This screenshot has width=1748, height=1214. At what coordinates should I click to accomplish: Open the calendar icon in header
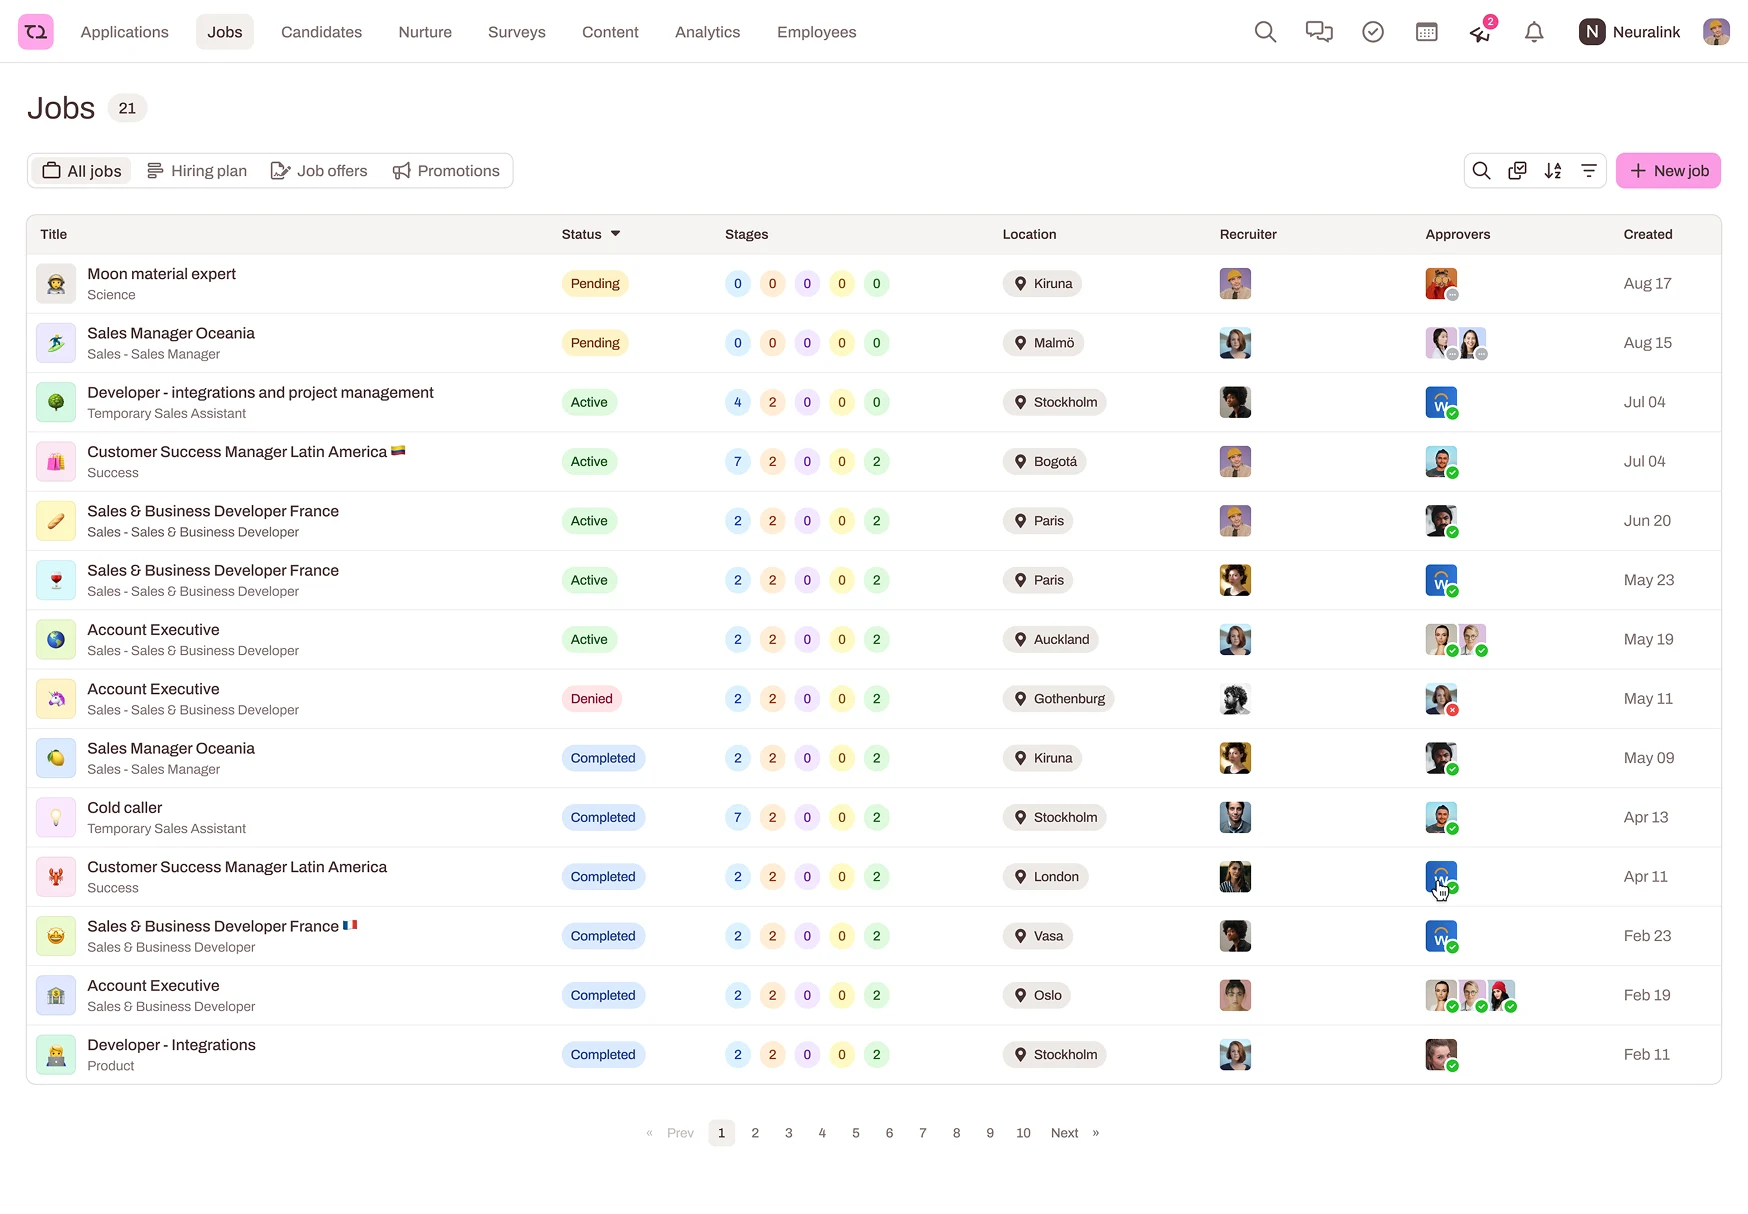[1427, 32]
